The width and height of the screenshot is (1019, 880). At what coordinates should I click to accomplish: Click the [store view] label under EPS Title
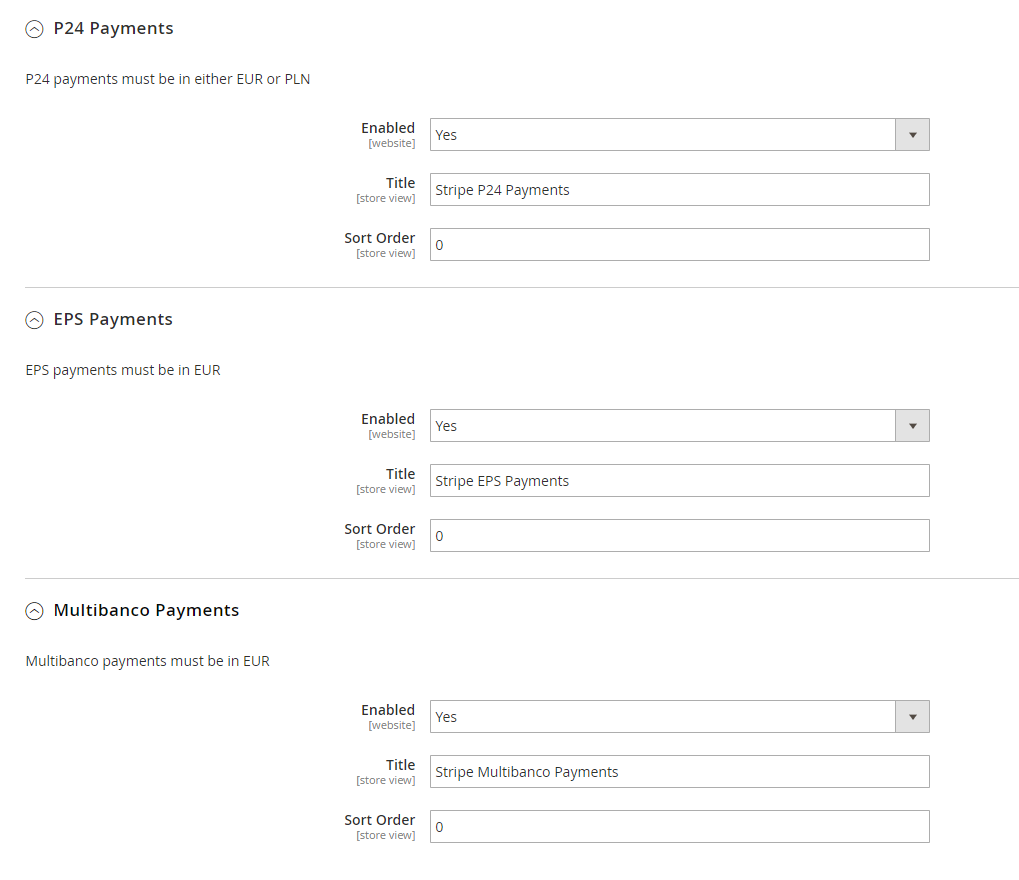pos(386,489)
